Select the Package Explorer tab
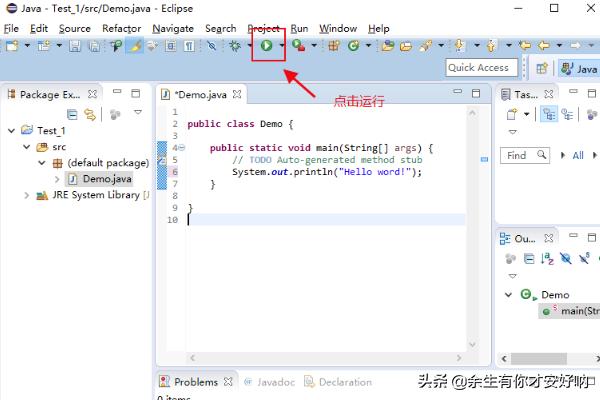Viewport: 600px width, 400px height. 50,94
